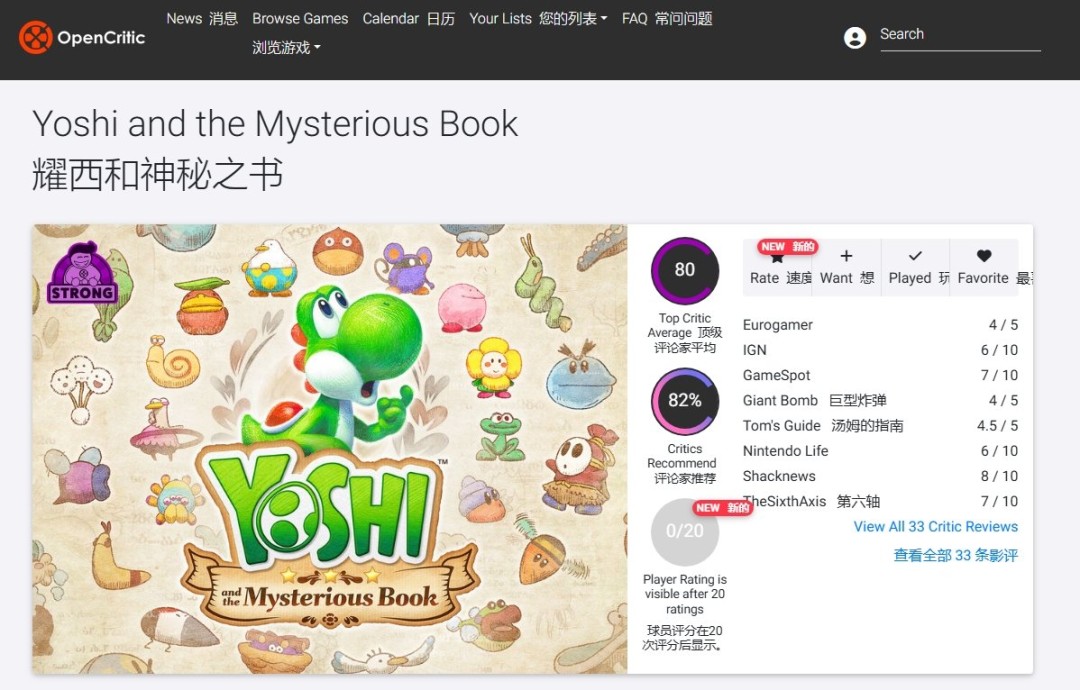Click the GameSpot score 7 / 10

tap(999, 375)
